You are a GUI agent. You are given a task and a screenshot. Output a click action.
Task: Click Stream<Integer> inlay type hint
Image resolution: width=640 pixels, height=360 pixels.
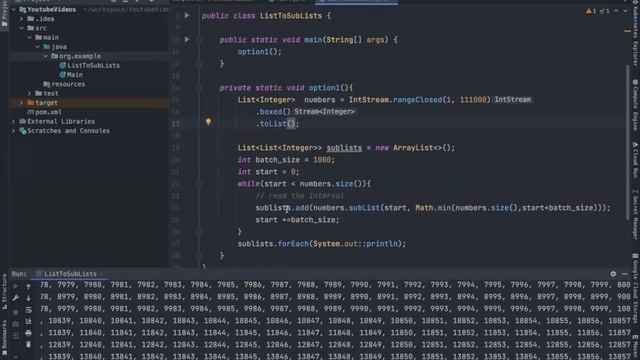click(x=324, y=111)
